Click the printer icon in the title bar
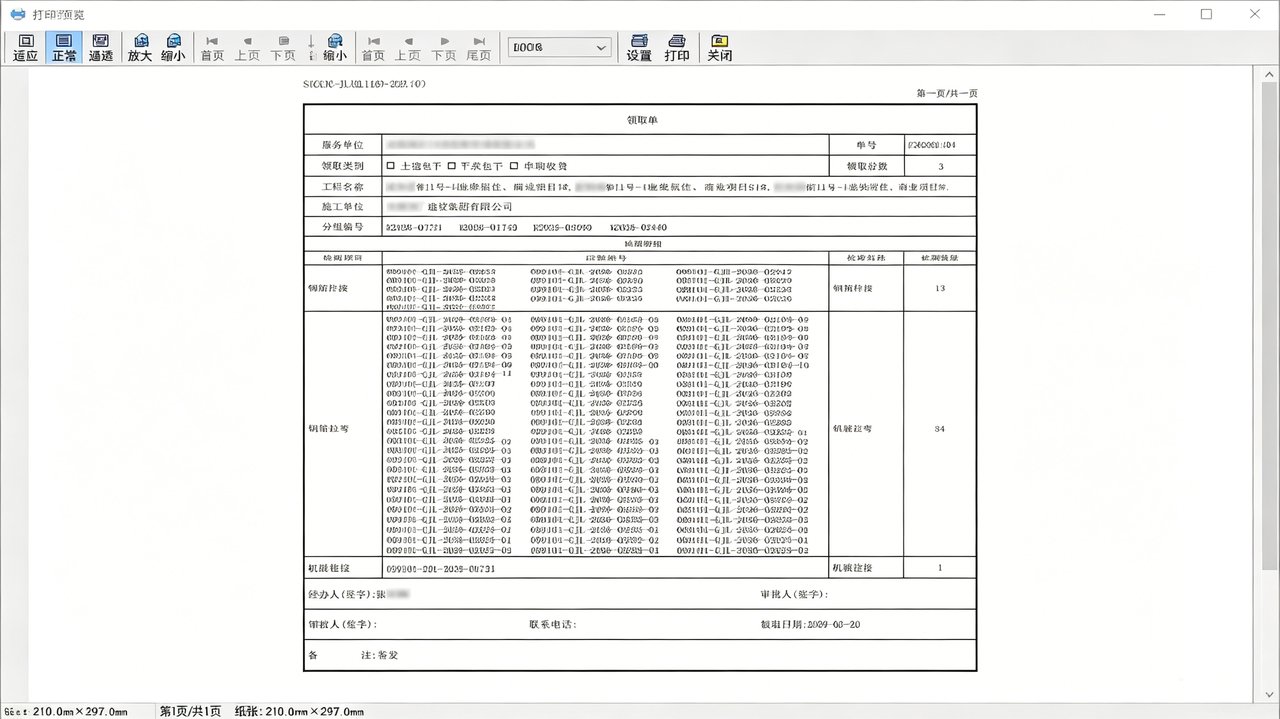 pos(16,14)
